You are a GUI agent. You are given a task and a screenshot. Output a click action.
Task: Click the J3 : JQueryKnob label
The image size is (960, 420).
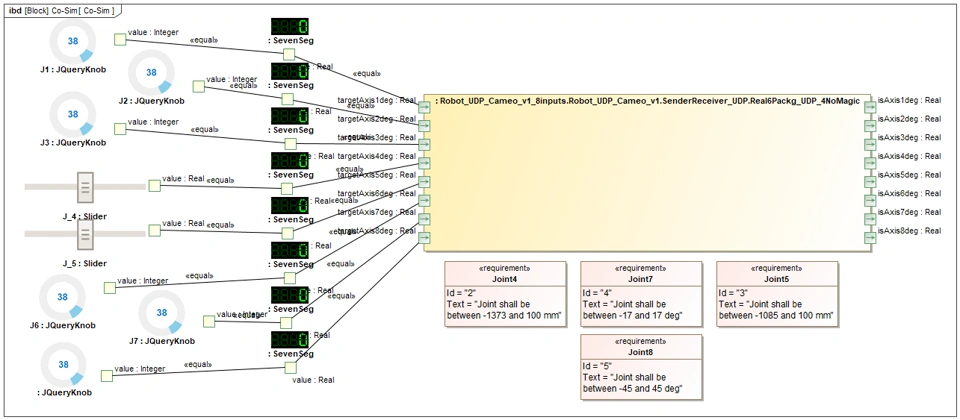click(73, 143)
